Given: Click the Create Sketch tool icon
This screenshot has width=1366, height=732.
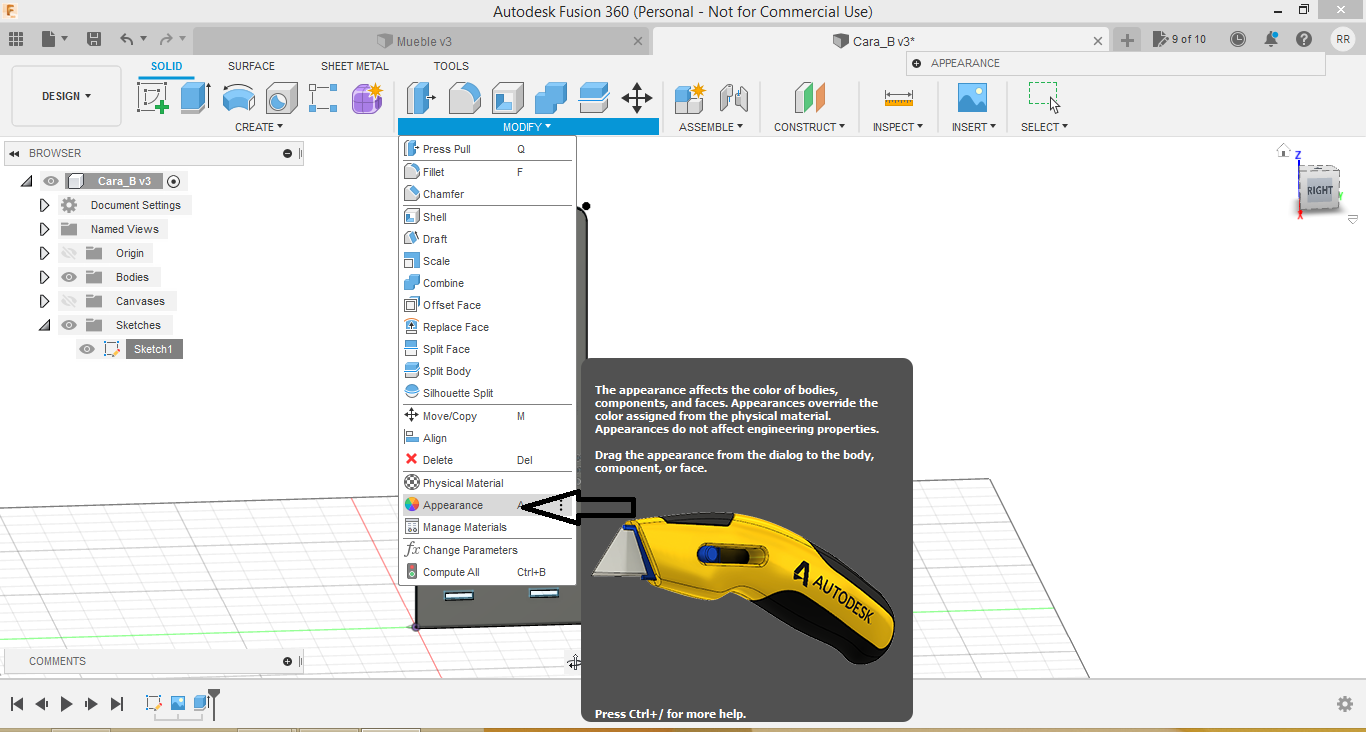Looking at the screenshot, I should pyautogui.click(x=152, y=97).
